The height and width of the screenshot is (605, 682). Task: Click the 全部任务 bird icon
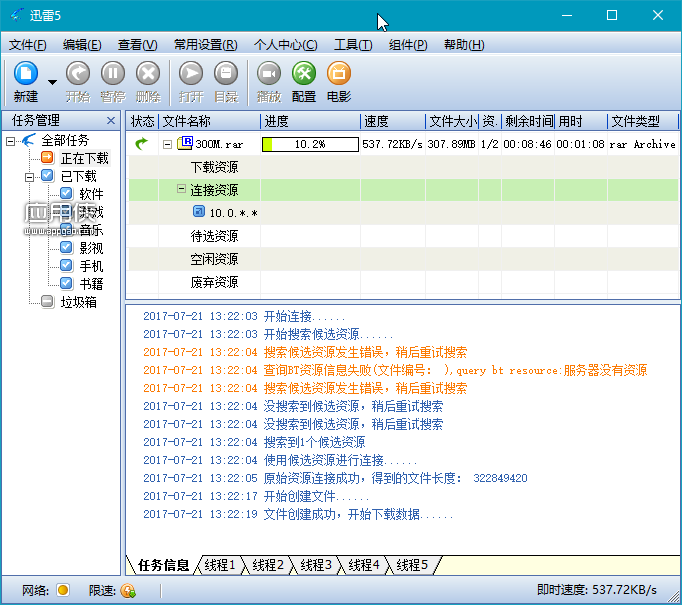point(29,140)
